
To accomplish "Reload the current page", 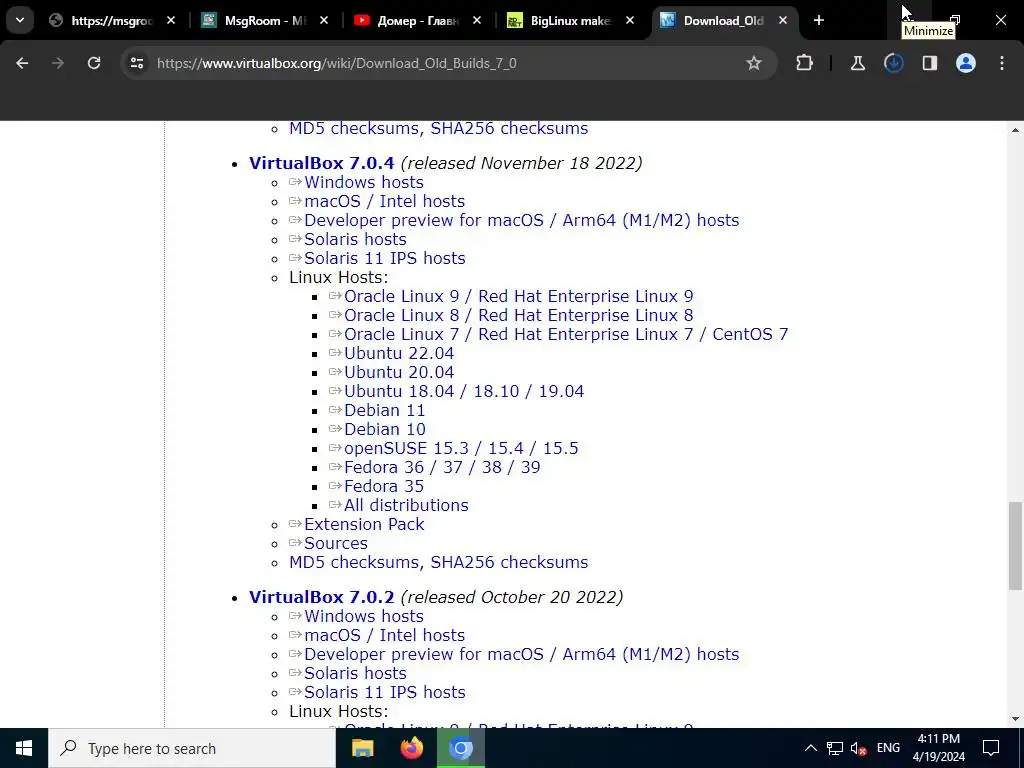I will coord(94,63).
